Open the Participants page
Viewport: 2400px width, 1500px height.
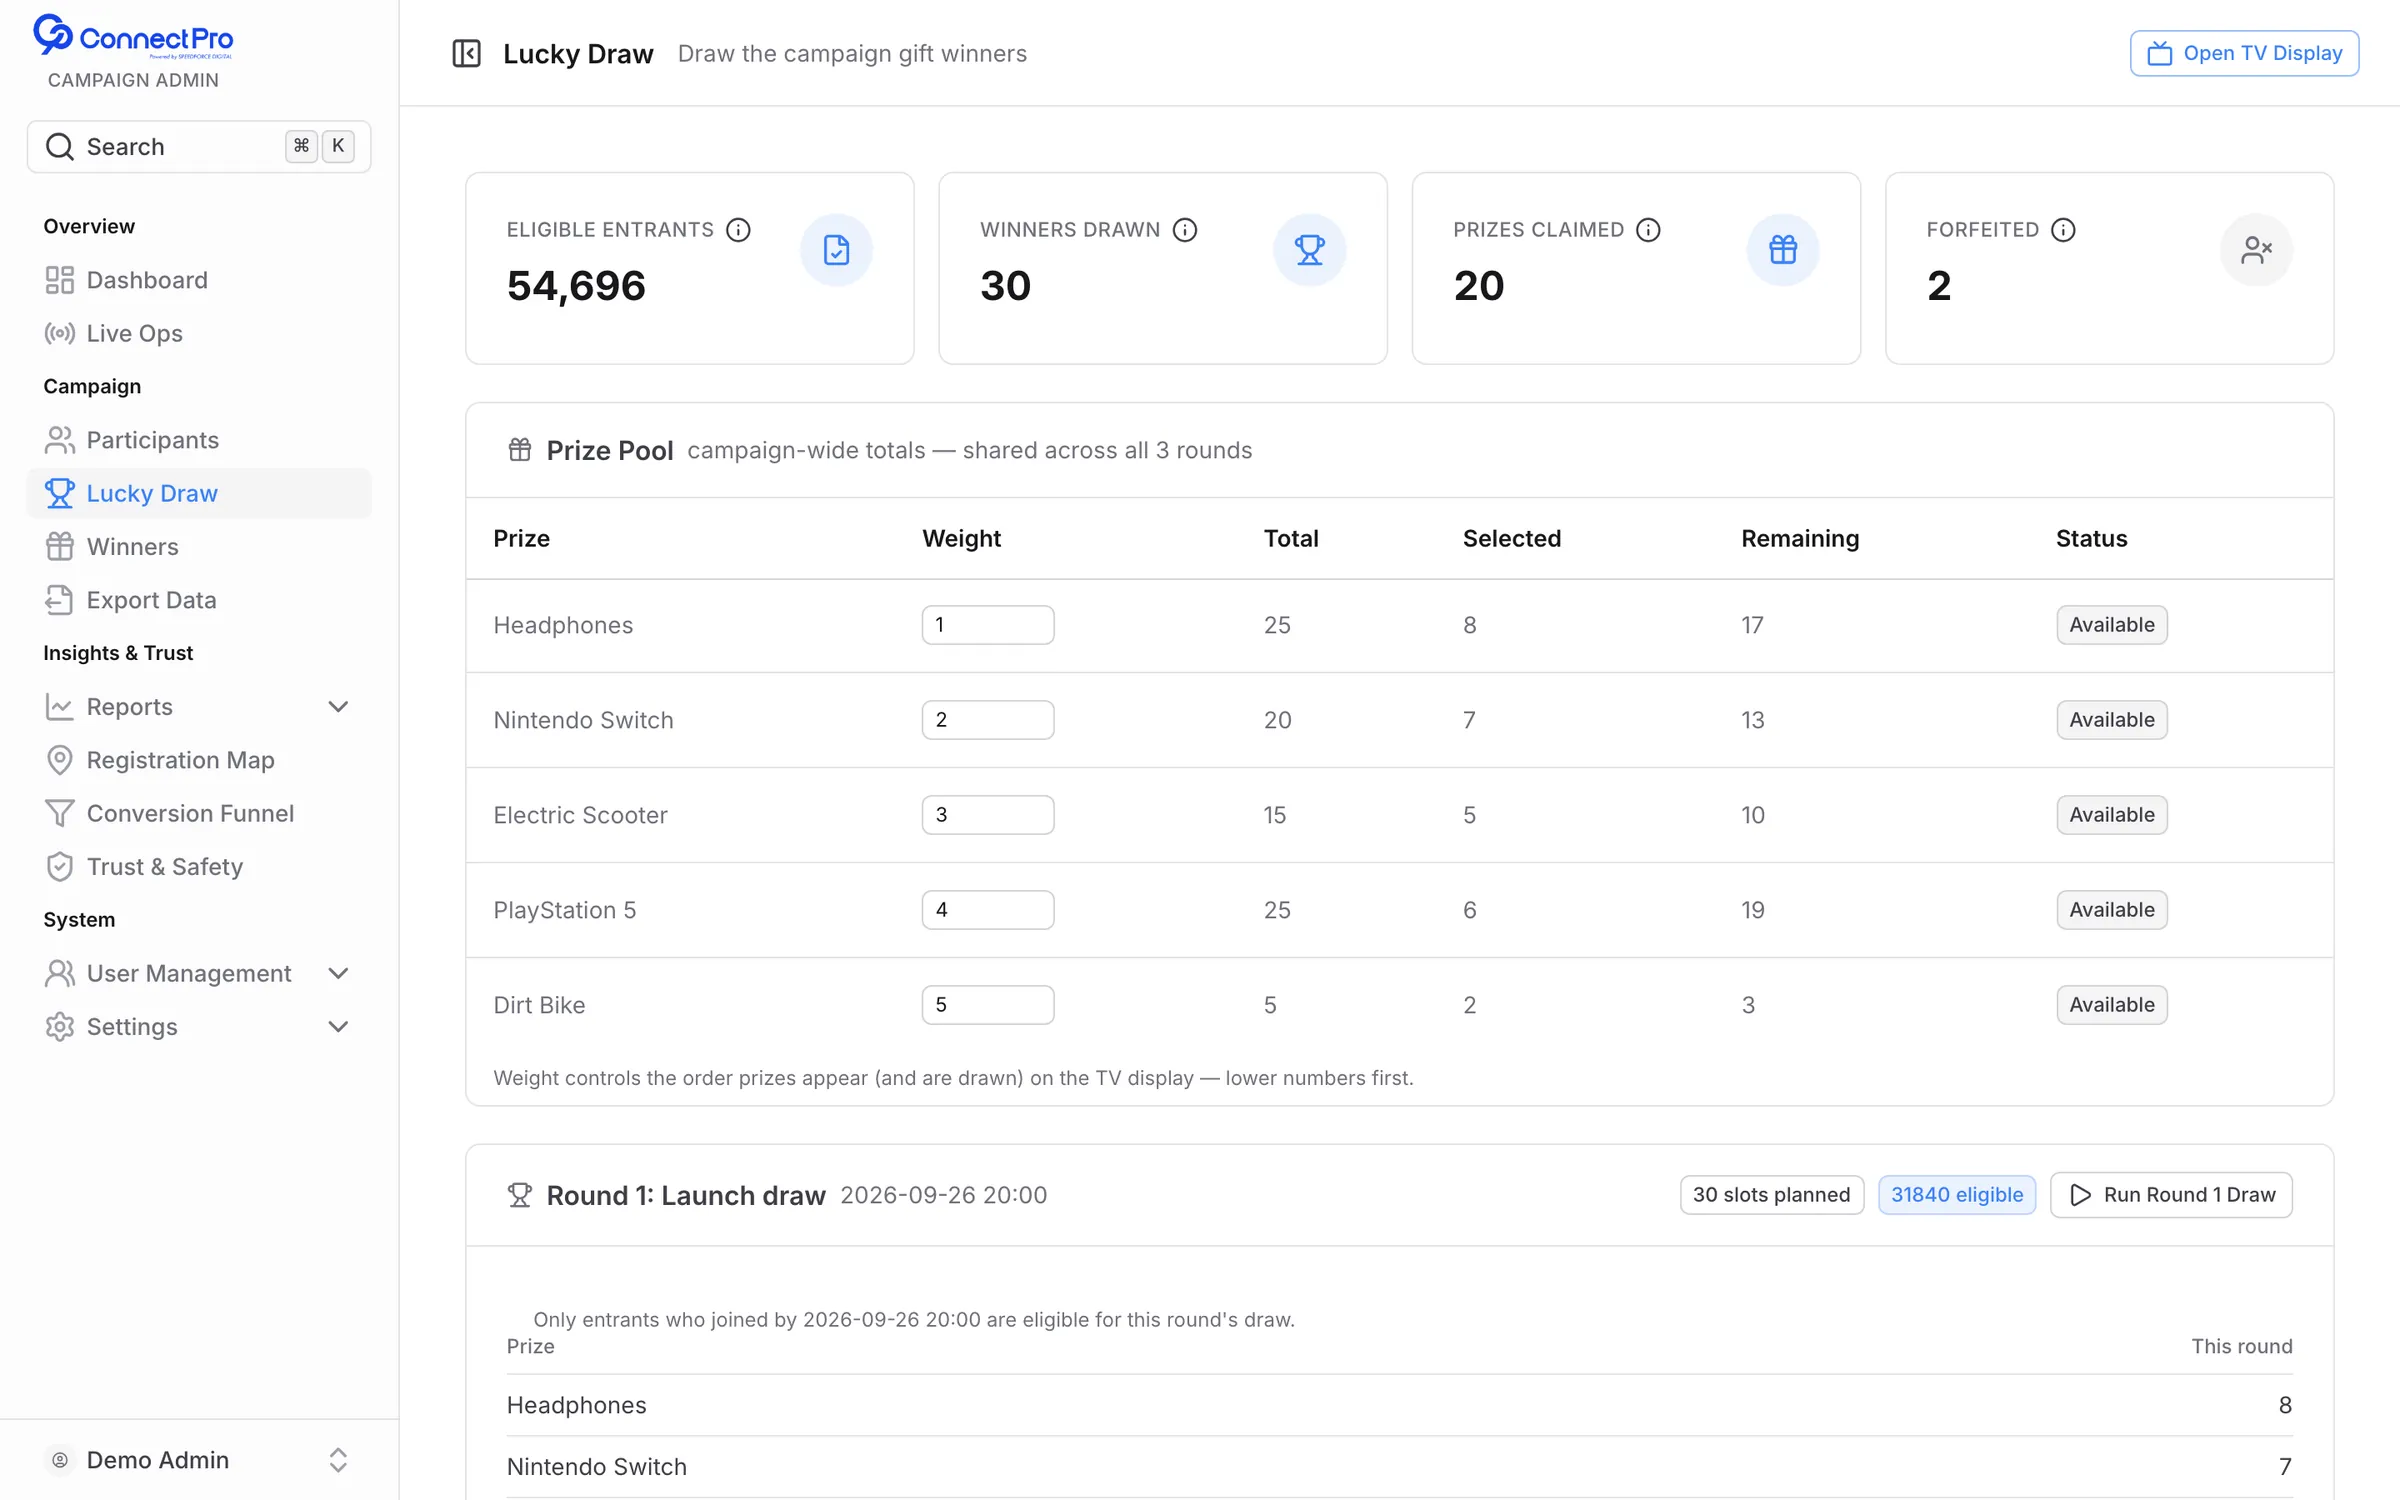point(199,440)
